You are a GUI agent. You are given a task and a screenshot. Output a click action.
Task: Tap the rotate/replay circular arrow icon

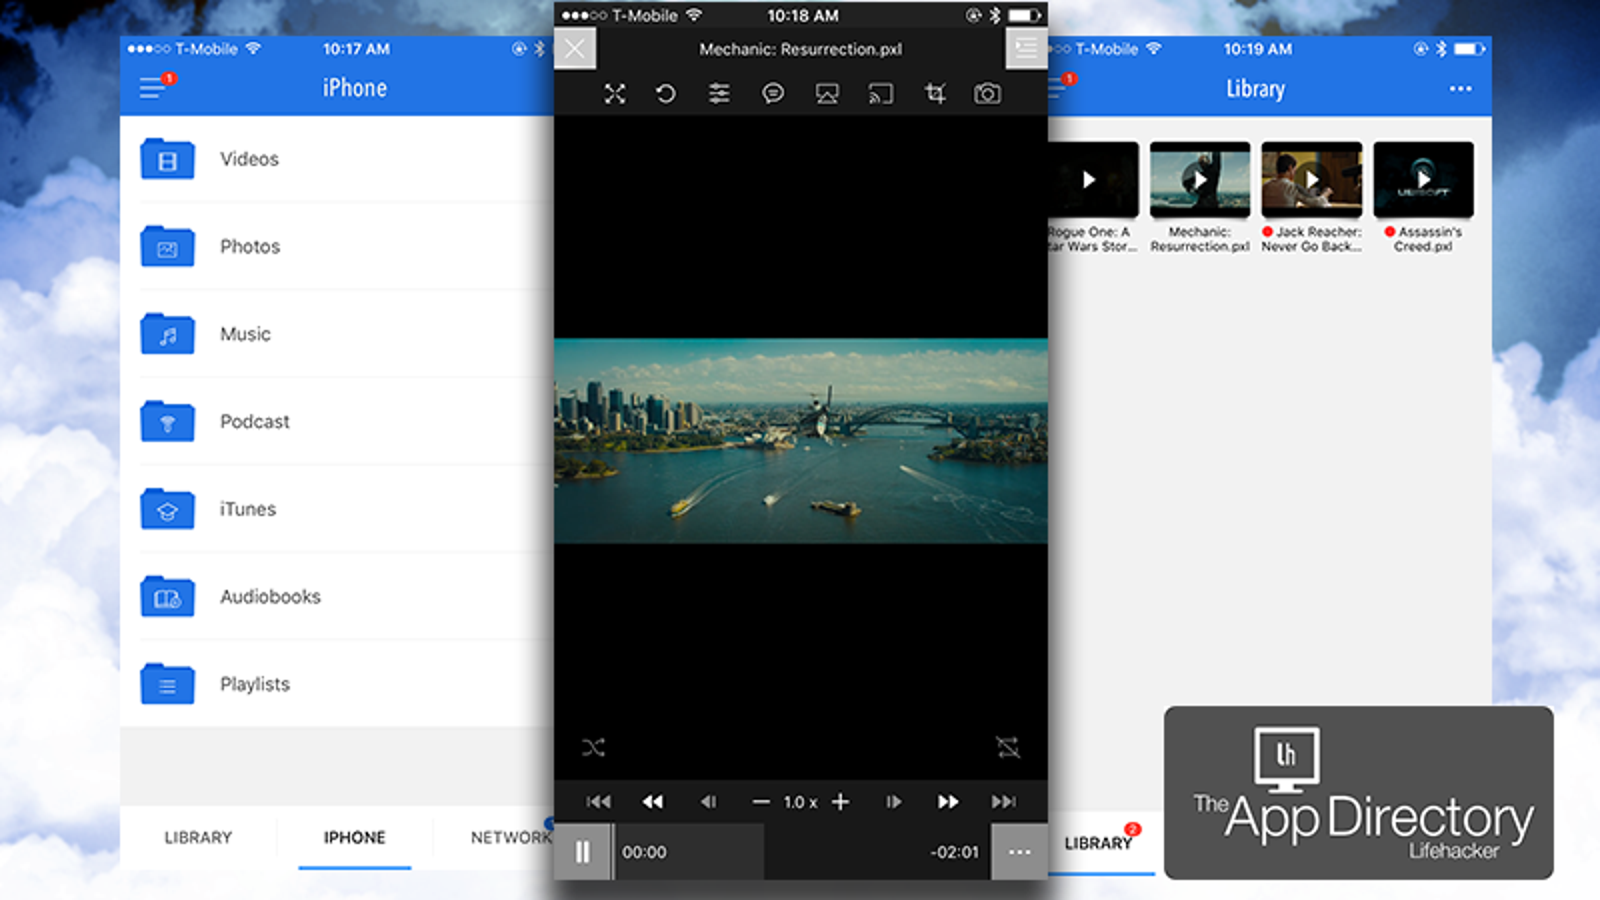(x=666, y=94)
